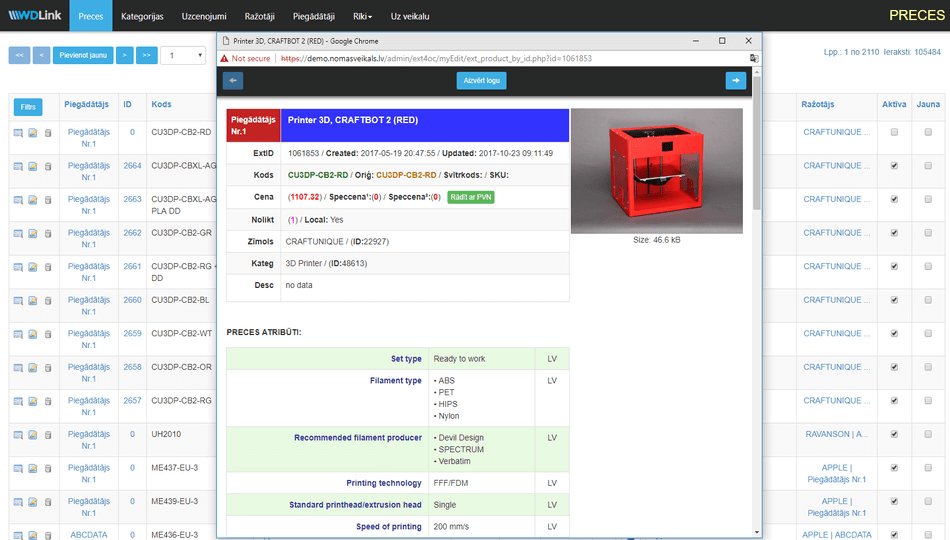Open the Kategorijas menu item
This screenshot has height=540, width=950.
tap(144, 16)
